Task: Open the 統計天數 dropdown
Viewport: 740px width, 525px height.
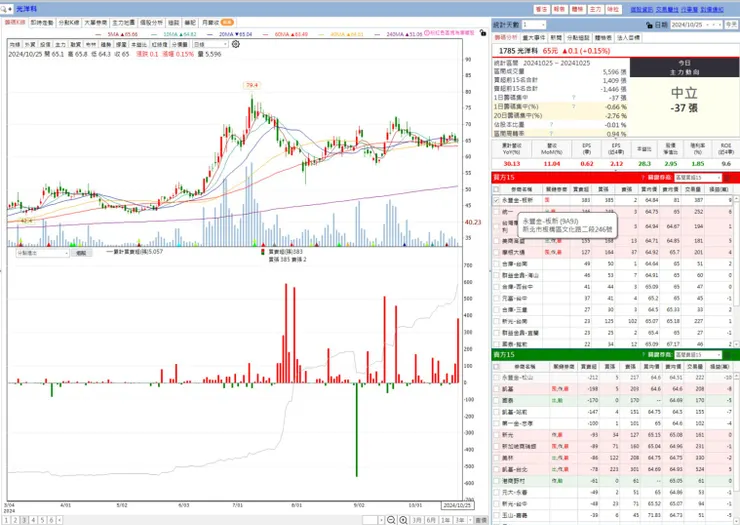Action: [x=534, y=25]
